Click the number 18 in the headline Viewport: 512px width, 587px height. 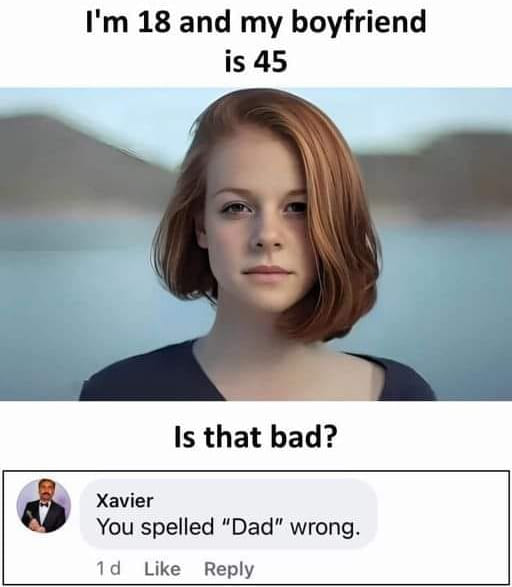pyautogui.click(x=154, y=21)
